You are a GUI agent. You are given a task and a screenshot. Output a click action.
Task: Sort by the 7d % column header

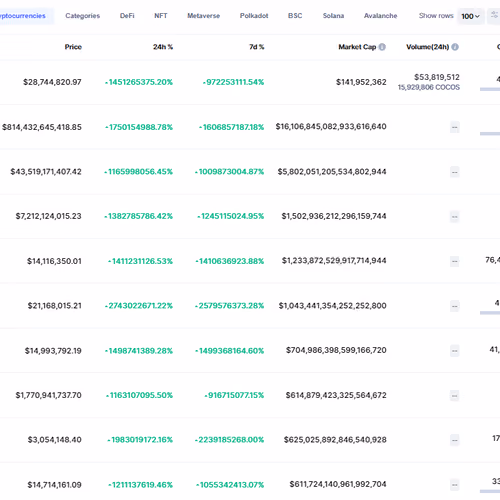point(257,47)
